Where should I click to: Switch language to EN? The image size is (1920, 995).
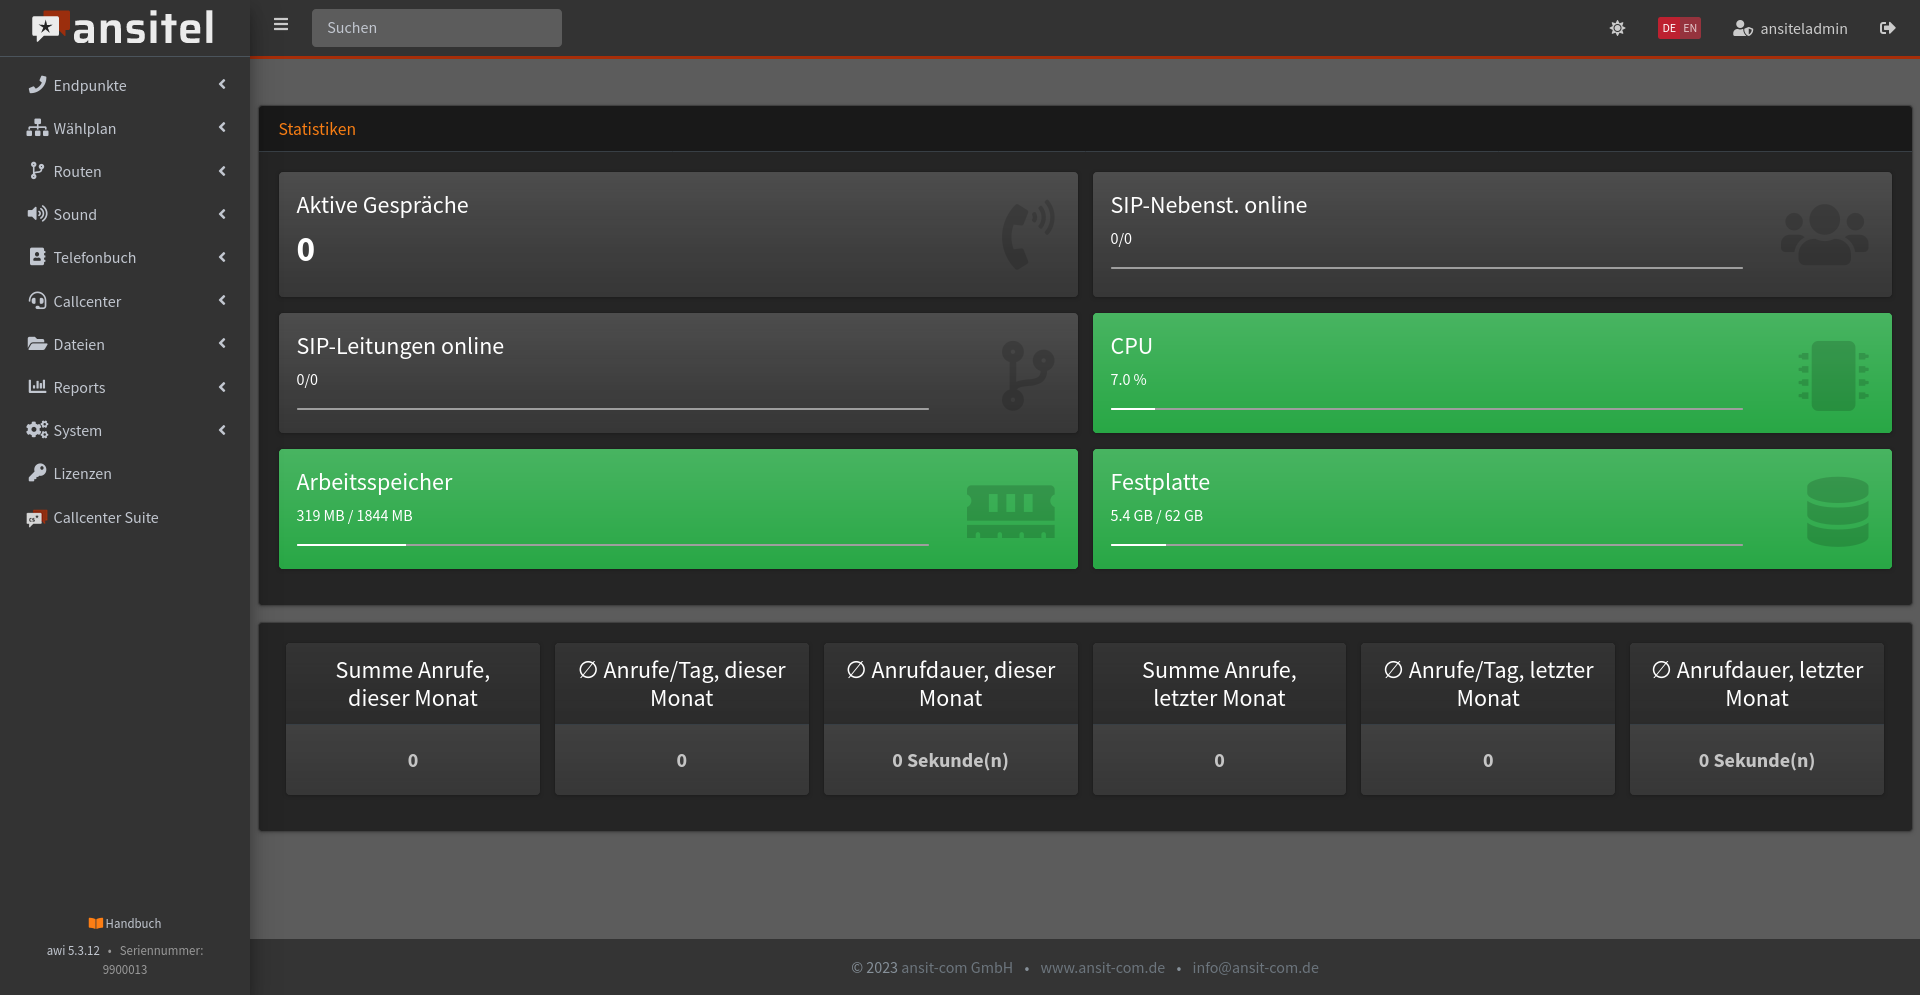click(x=1690, y=28)
